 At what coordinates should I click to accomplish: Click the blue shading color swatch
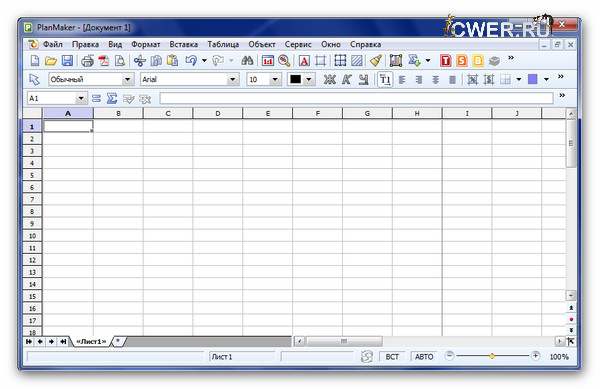tap(532, 79)
